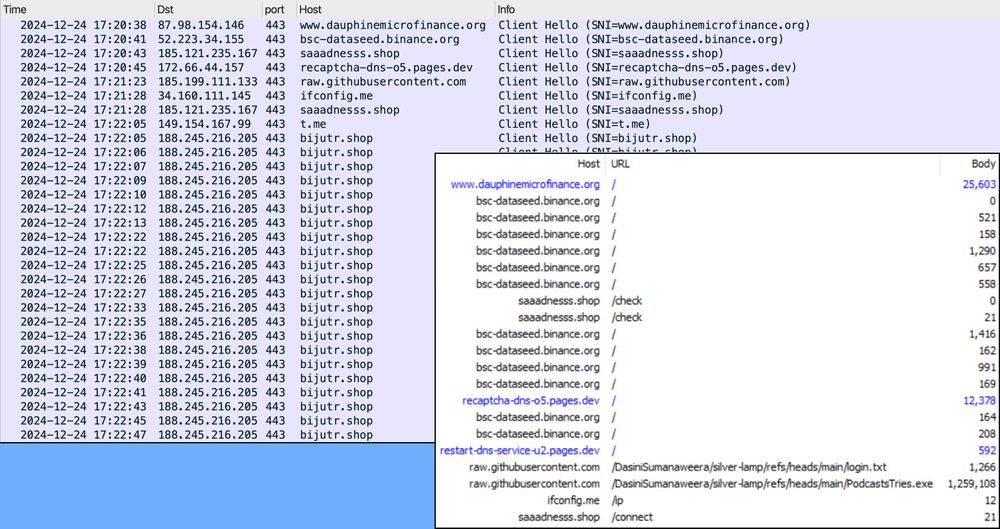Sort session list by Body column header
This screenshot has width=1000, height=529.
click(968, 164)
